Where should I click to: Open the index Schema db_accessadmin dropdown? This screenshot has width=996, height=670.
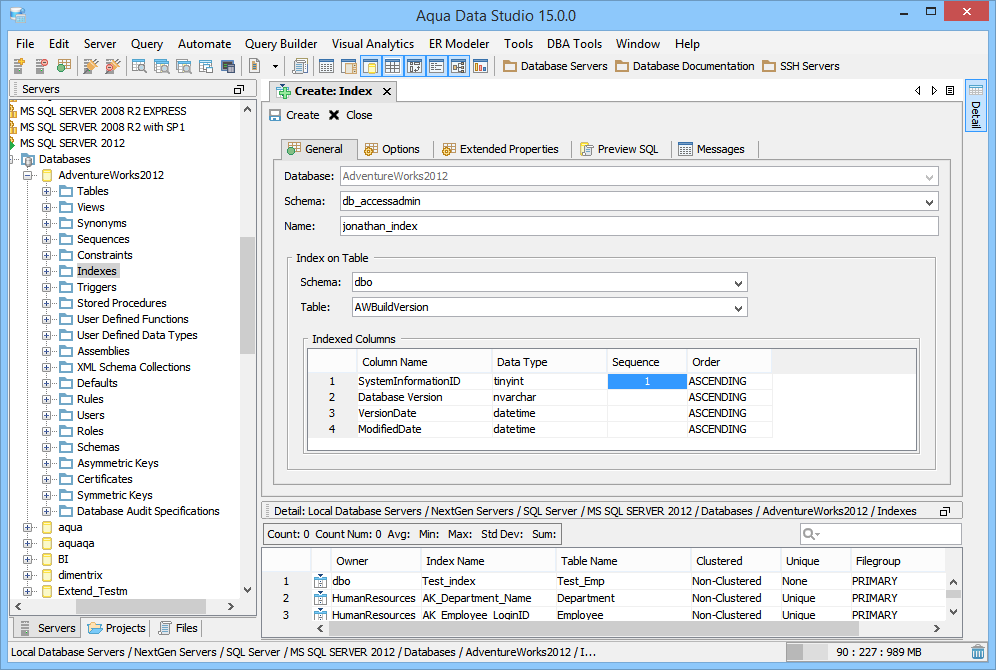click(x=931, y=201)
